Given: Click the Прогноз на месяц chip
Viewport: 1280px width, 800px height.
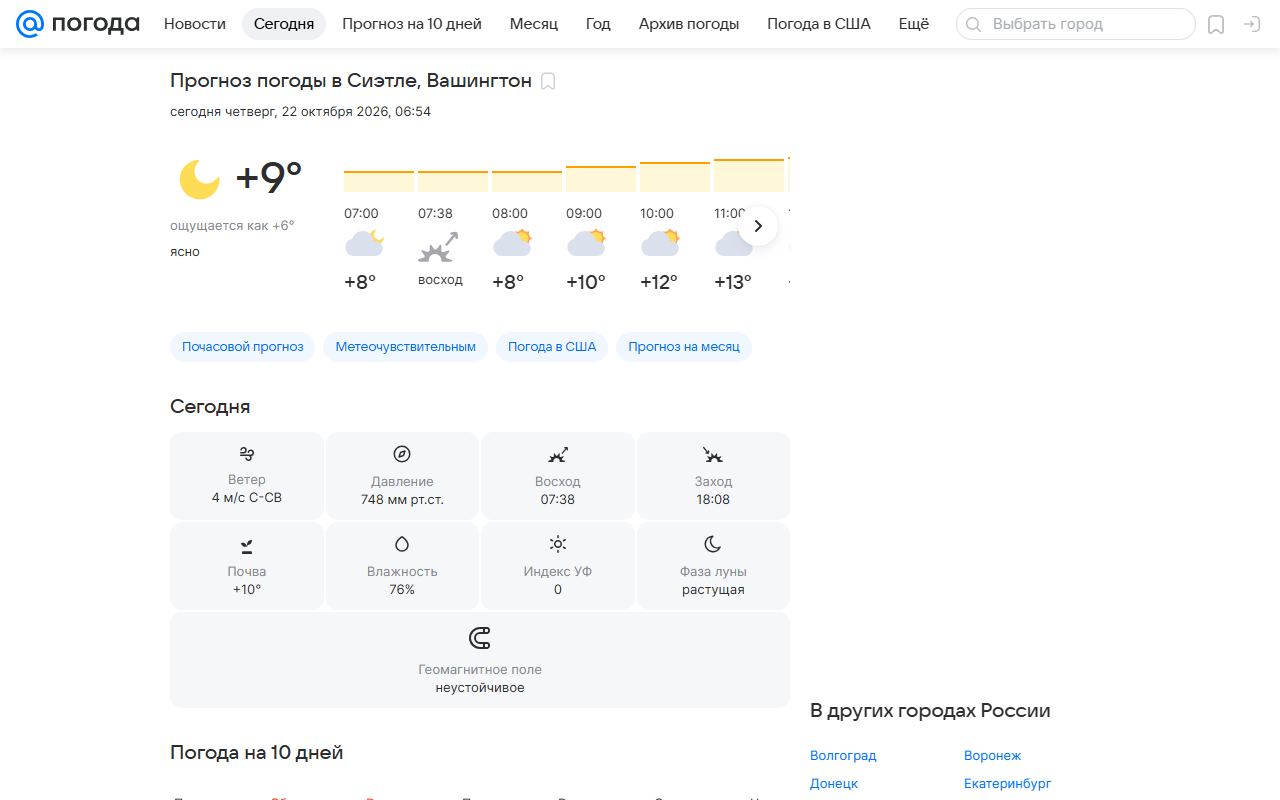Looking at the screenshot, I should [x=684, y=347].
